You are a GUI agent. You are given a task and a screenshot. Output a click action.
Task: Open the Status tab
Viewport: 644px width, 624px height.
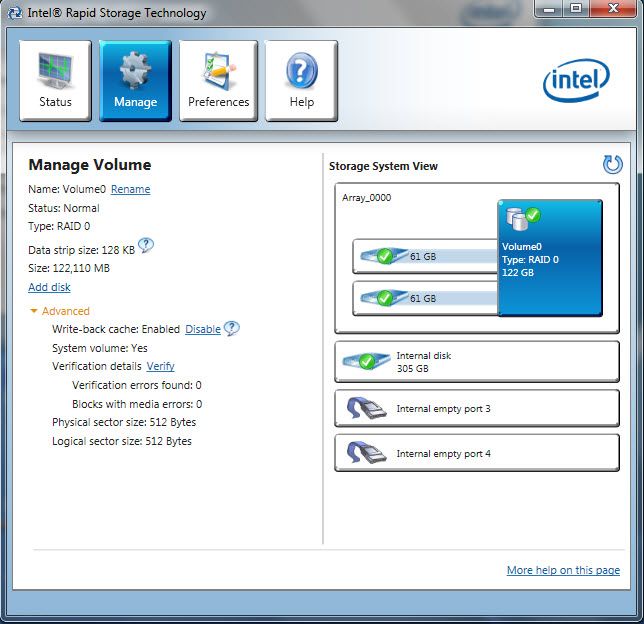click(55, 81)
